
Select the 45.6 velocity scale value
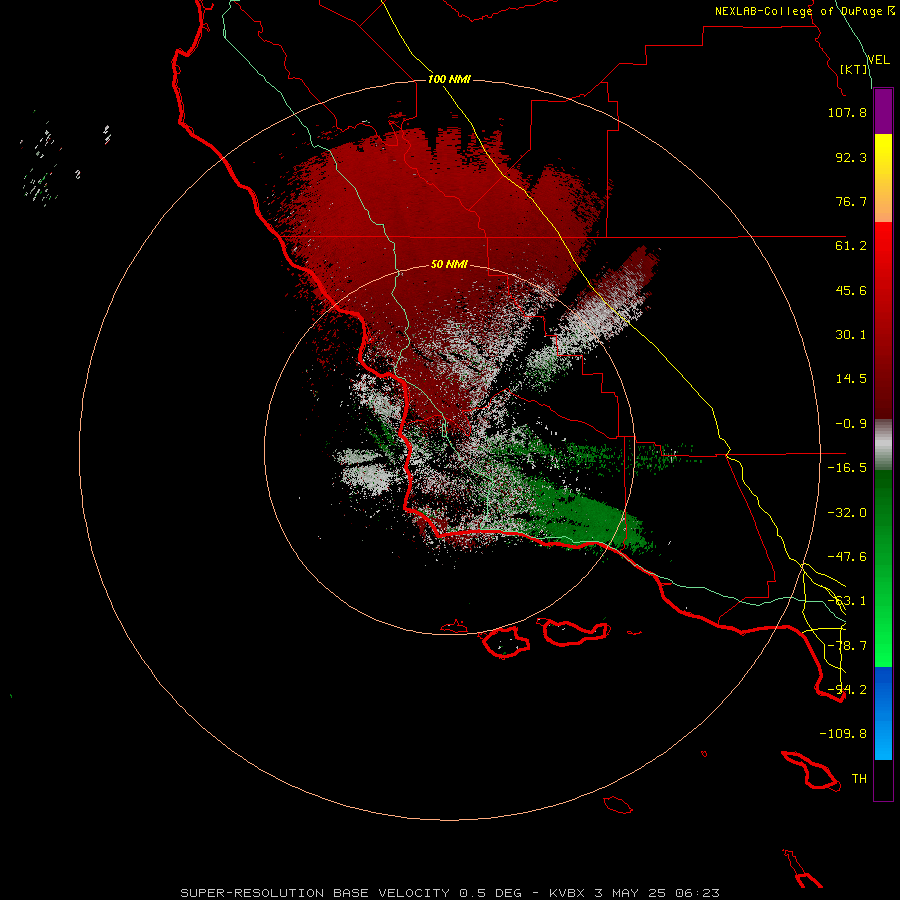(x=851, y=290)
